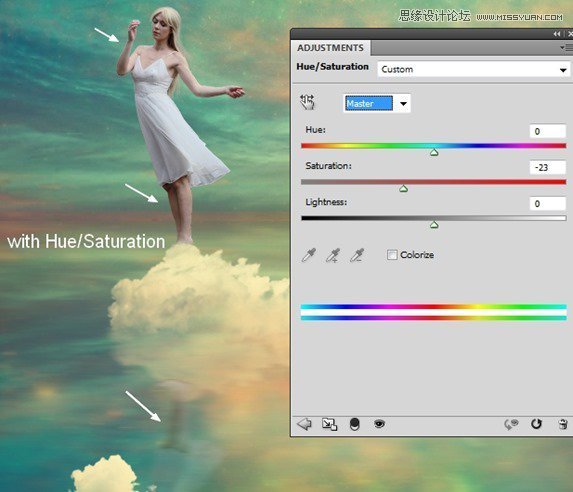Viewport: 573px width, 492px height.
Task: Click the Saturation slider handle
Action: pyautogui.click(x=403, y=189)
